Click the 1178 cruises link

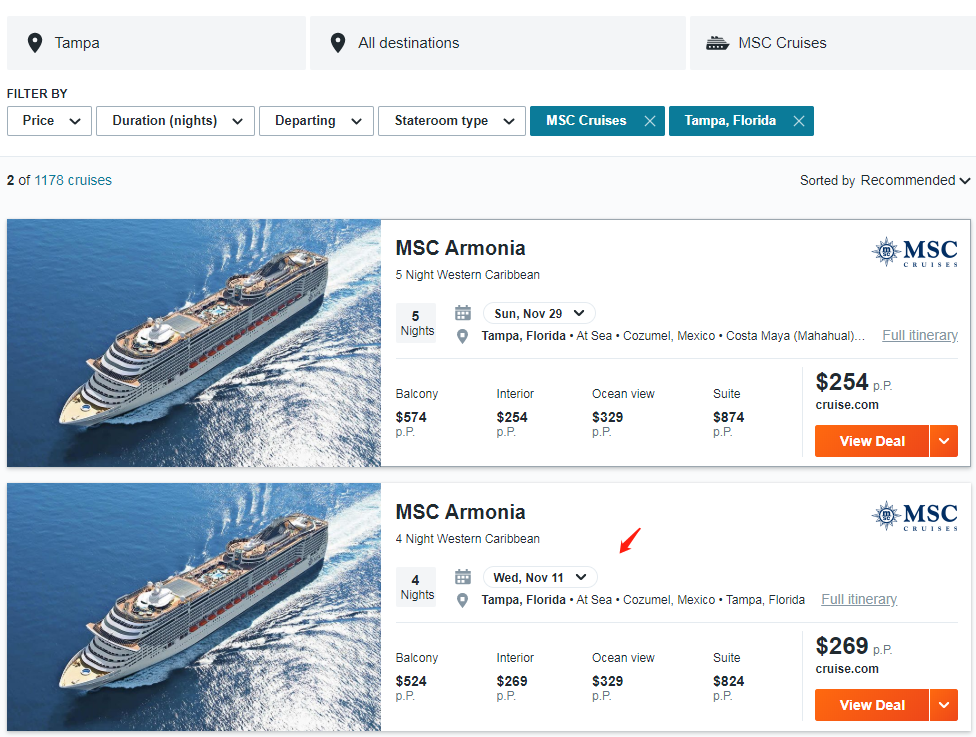73,181
